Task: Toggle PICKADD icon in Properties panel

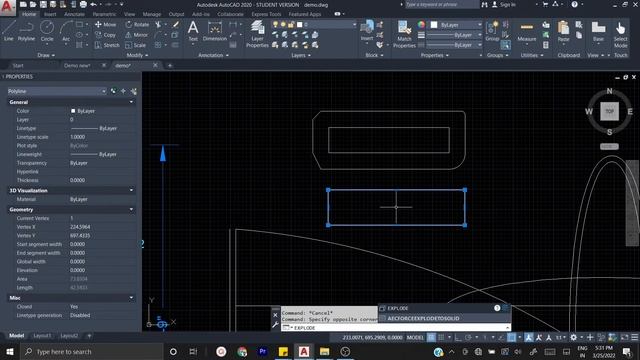Action: click(113, 91)
